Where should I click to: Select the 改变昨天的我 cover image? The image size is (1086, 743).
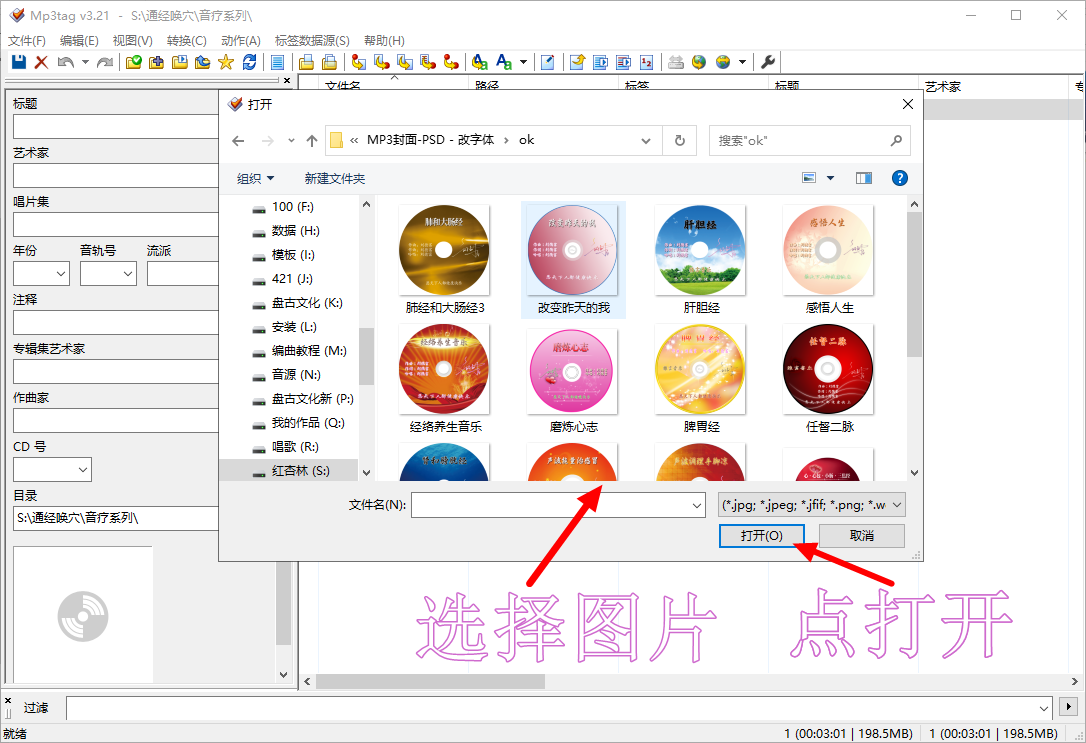click(x=573, y=260)
